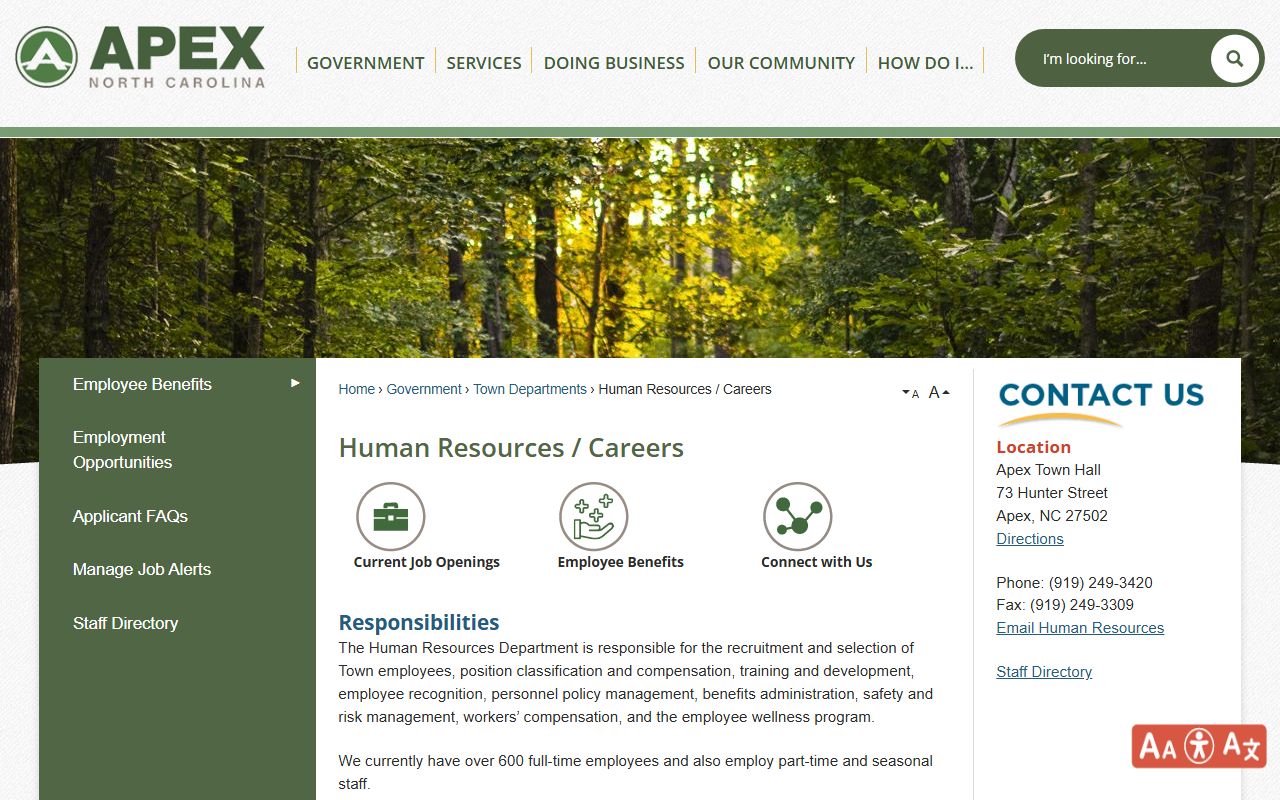Open the Services navigation menu
This screenshot has height=800, width=1280.
point(484,62)
